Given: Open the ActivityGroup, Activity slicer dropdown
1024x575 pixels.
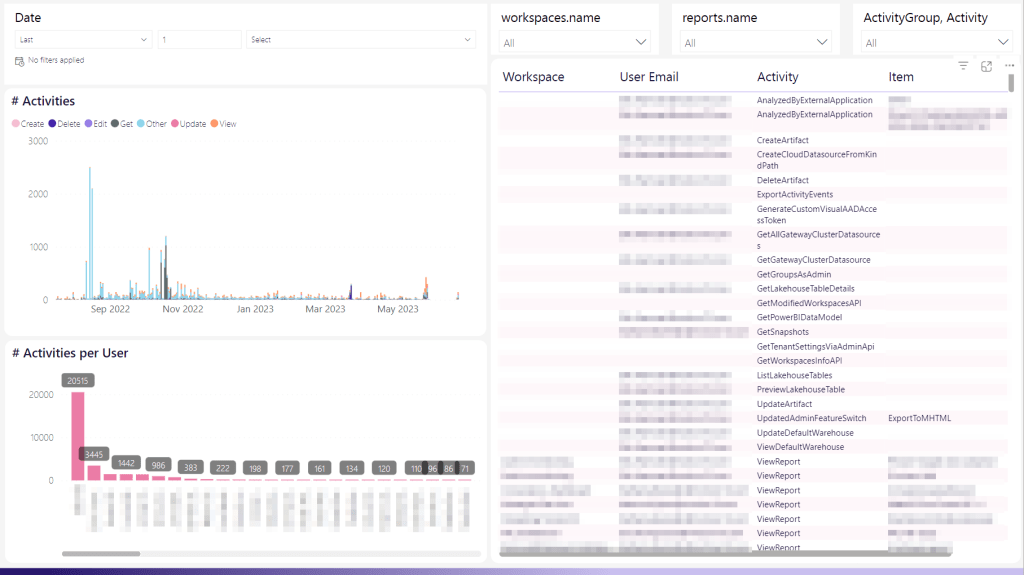Looking at the screenshot, I should pos(1003,42).
